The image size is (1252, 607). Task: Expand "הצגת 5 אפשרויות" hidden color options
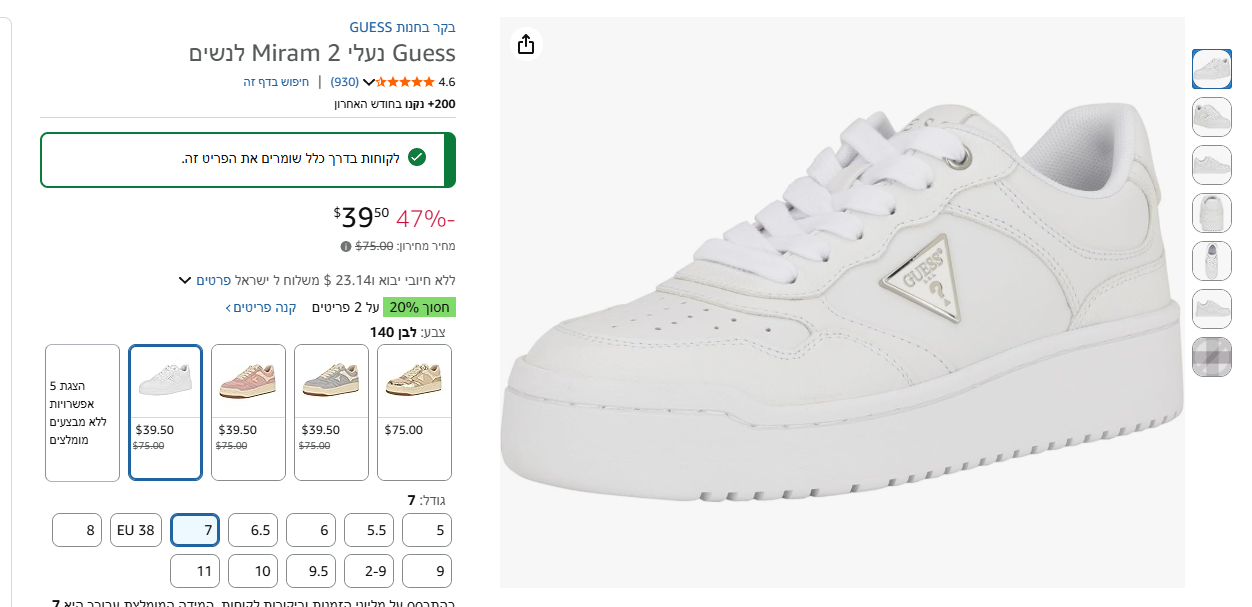point(82,412)
